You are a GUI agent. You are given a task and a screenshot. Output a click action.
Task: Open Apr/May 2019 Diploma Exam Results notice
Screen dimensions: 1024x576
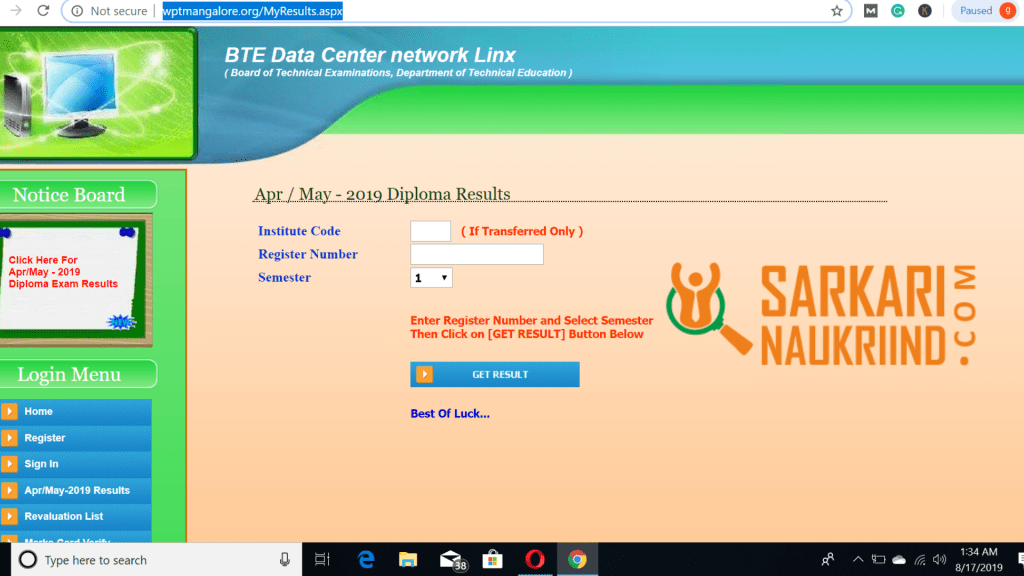pos(63,272)
